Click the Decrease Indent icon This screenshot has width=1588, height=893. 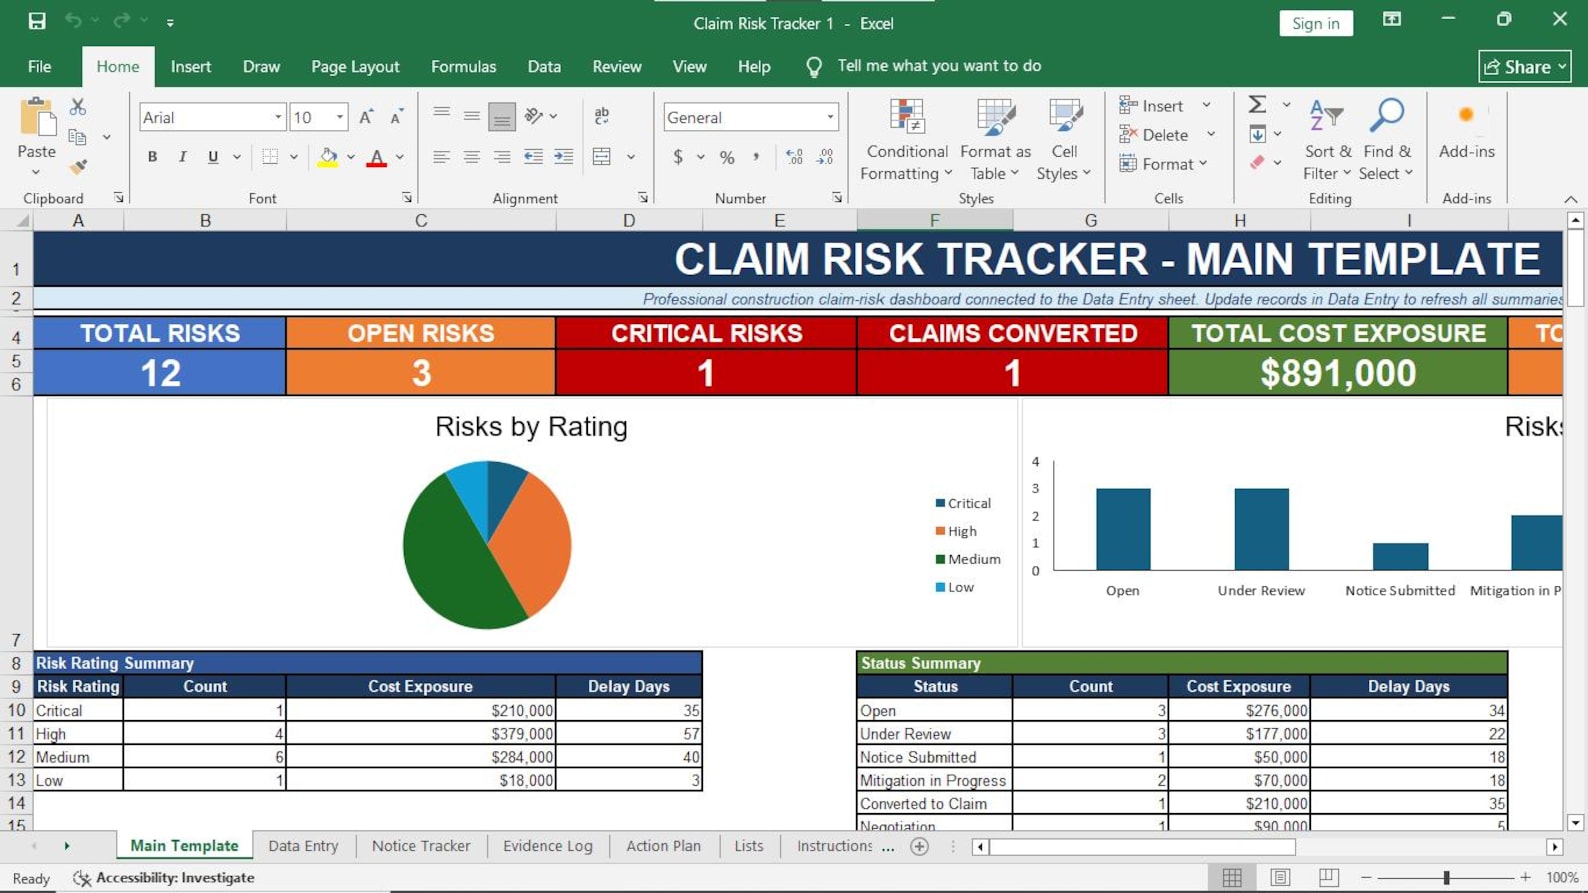coord(533,157)
